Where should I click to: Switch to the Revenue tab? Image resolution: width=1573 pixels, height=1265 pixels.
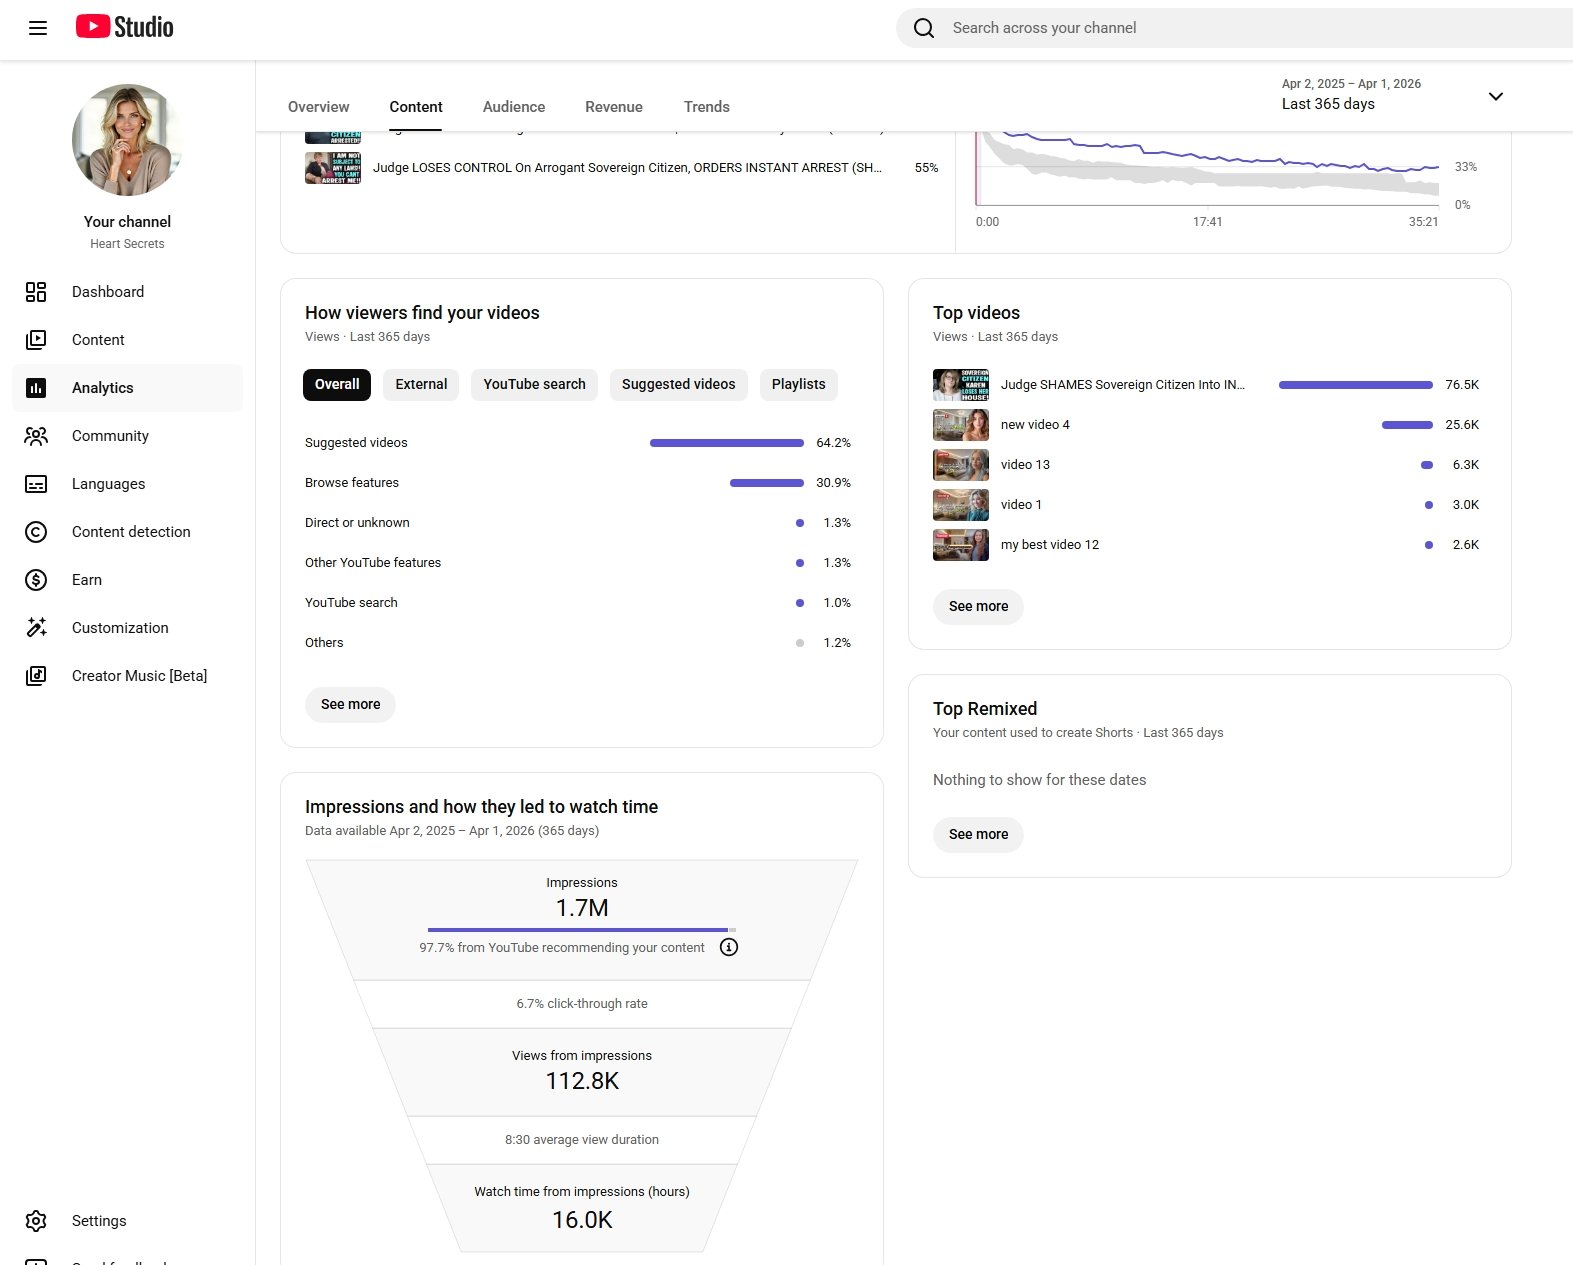click(x=613, y=107)
